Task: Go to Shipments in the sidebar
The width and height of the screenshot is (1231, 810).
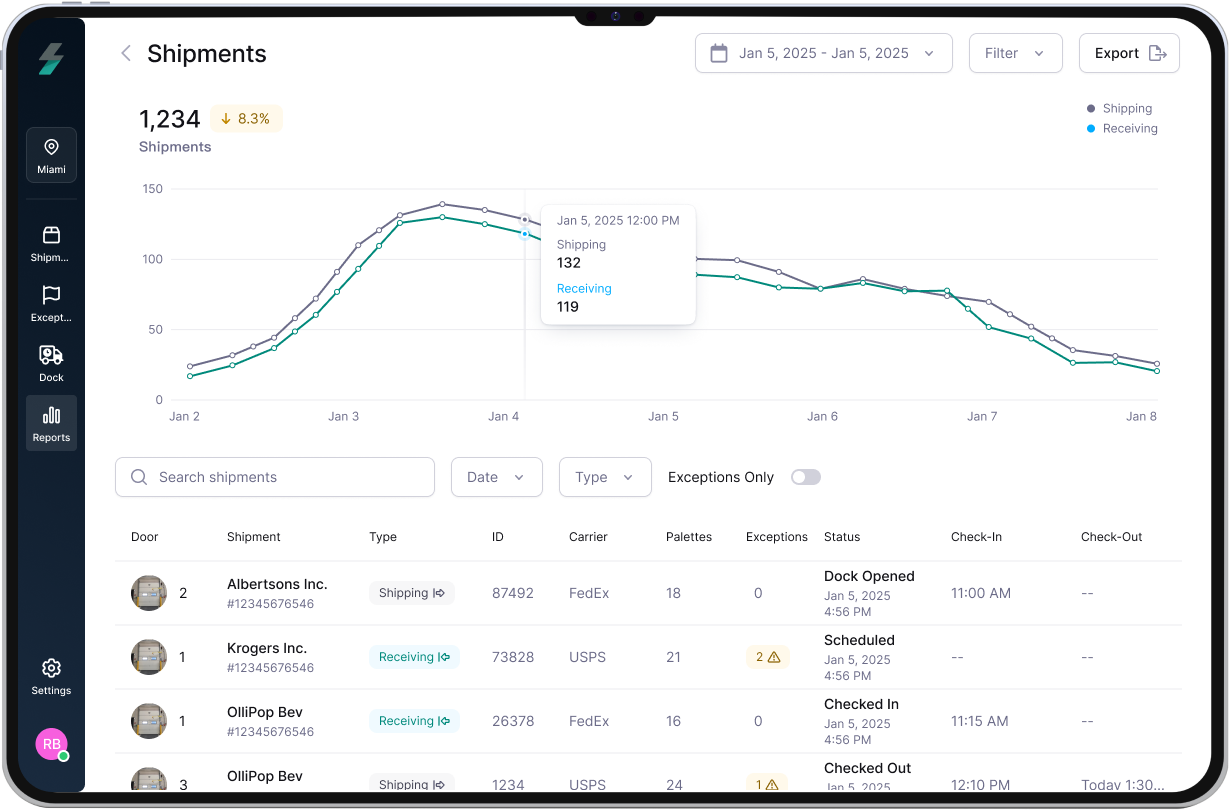Action: [51, 244]
